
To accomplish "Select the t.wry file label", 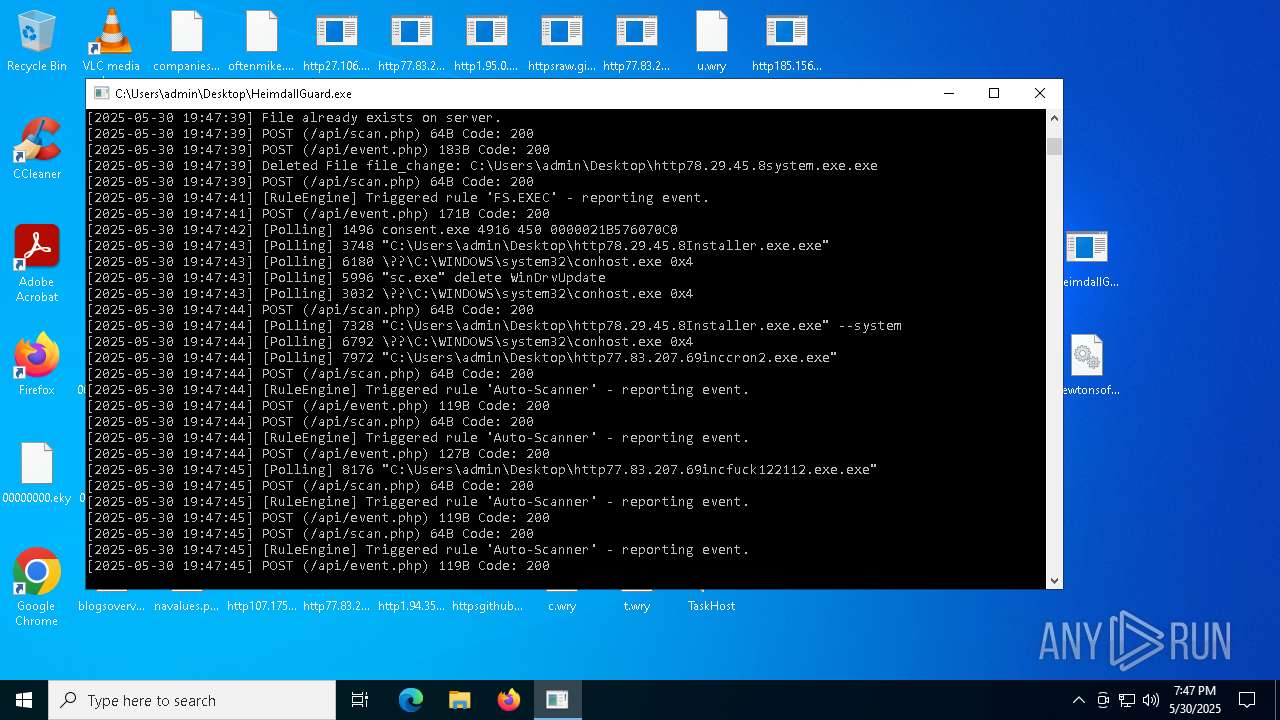I will coord(637,606).
